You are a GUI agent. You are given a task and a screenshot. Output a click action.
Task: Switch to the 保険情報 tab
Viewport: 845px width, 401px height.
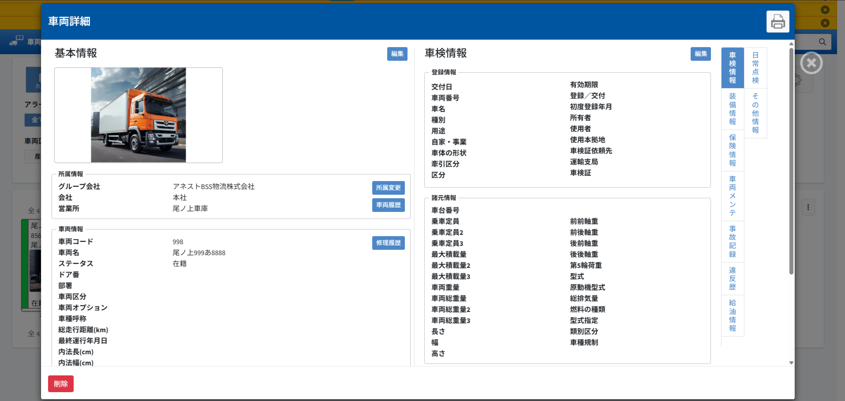click(732, 149)
